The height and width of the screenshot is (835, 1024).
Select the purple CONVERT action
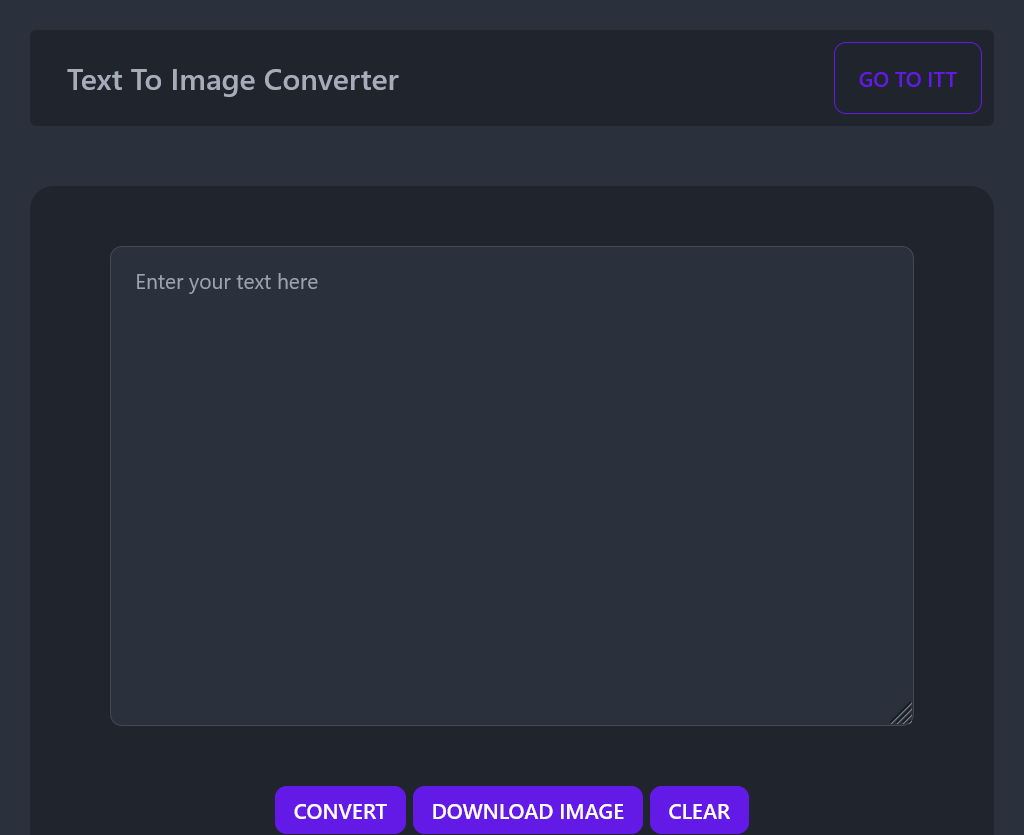tap(340, 810)
